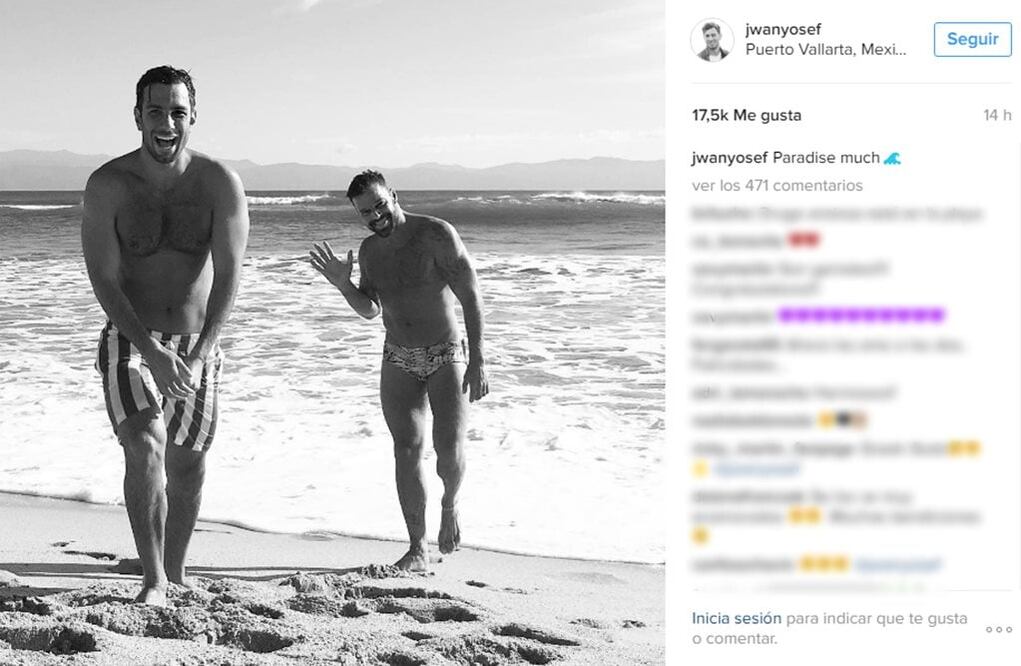
Task: Click the 14 h timestamp
Action: (997, 115)
